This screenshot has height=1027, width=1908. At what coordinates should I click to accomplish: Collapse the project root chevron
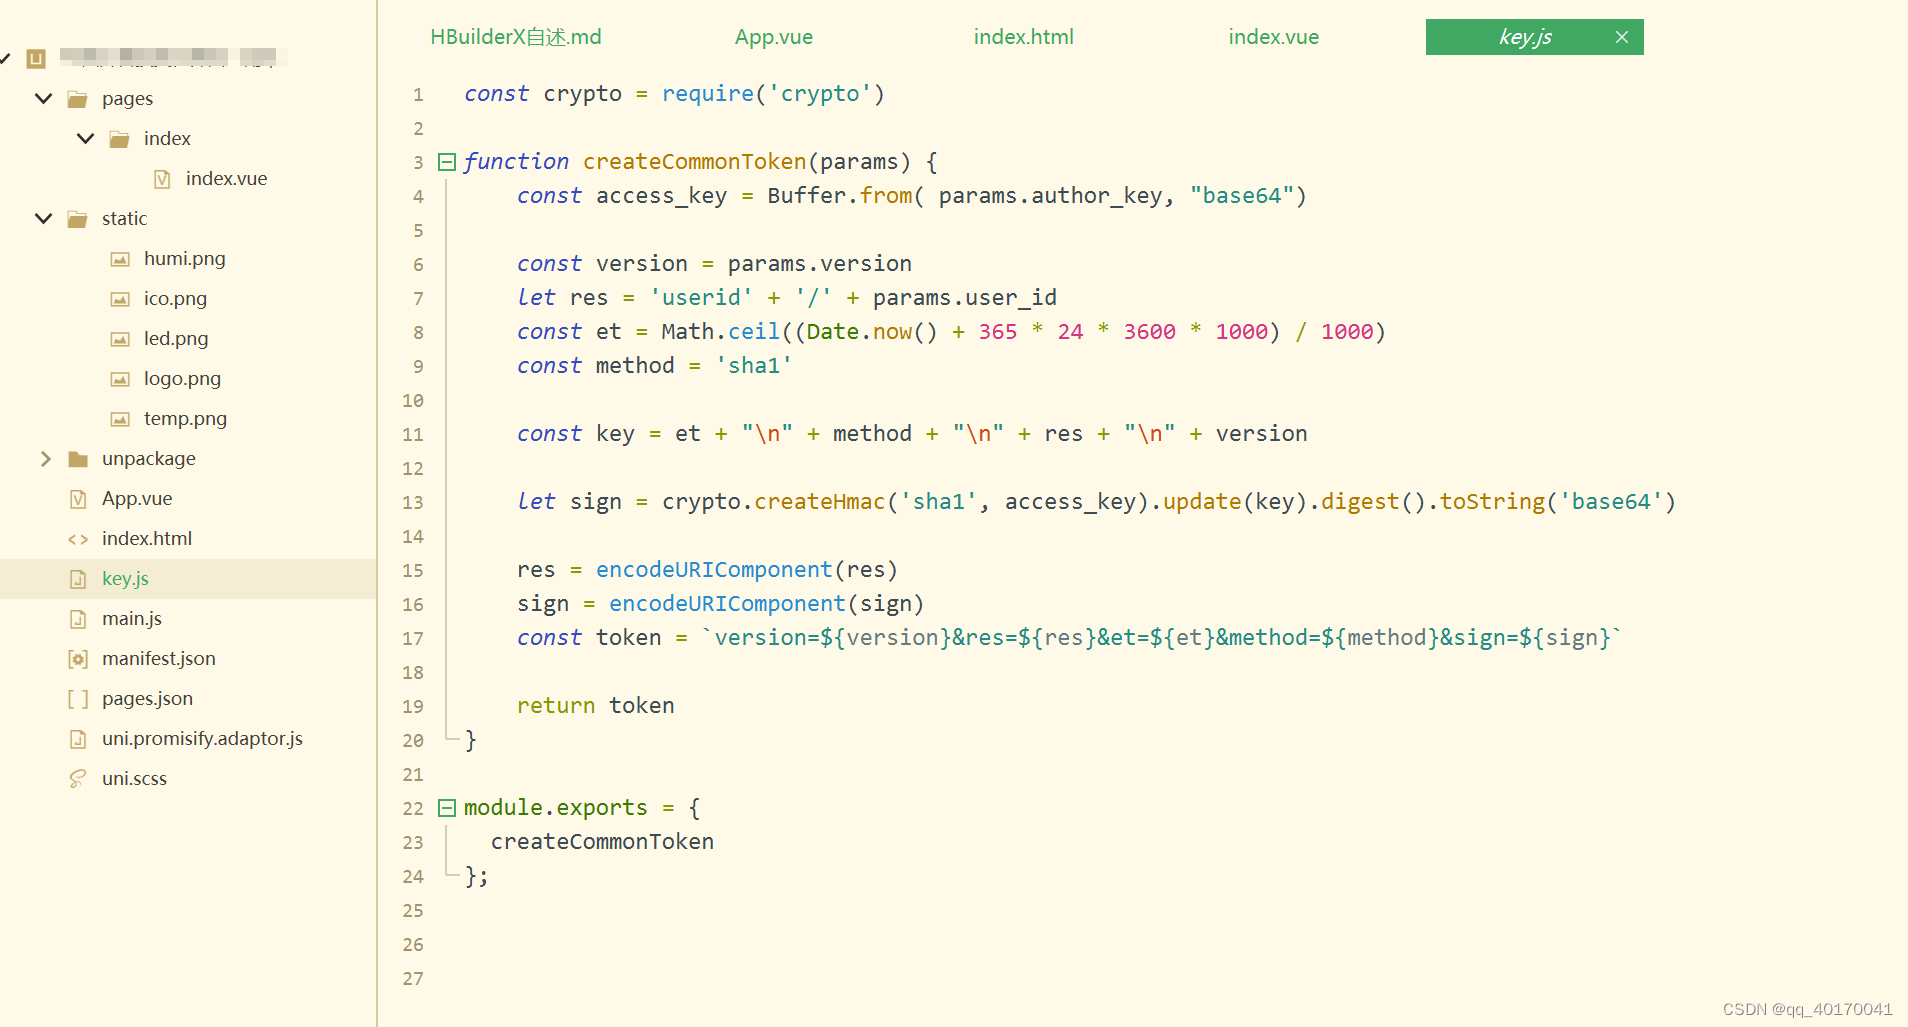pyautogui.click(x=4, y=58)
